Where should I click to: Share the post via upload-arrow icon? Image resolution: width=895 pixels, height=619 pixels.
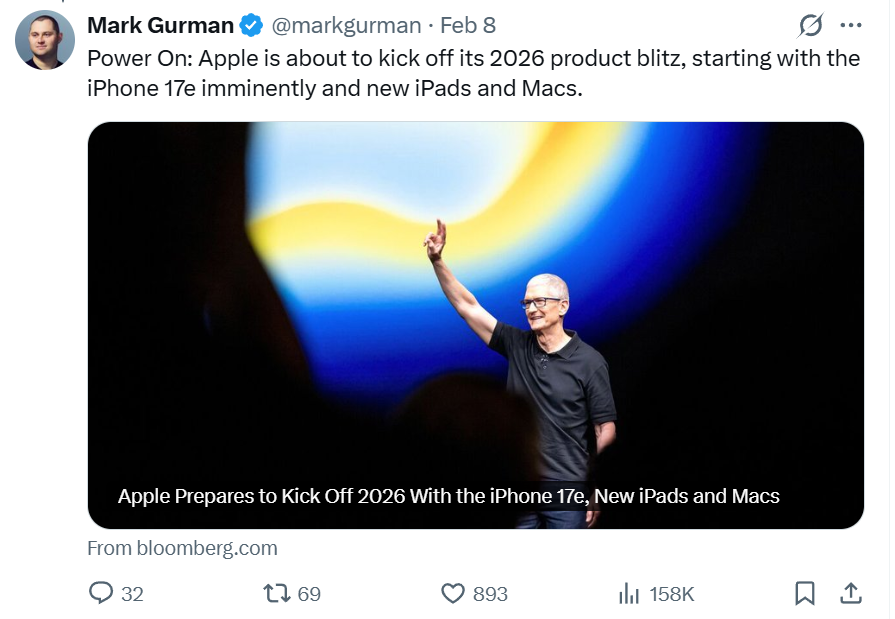point(851,593)
